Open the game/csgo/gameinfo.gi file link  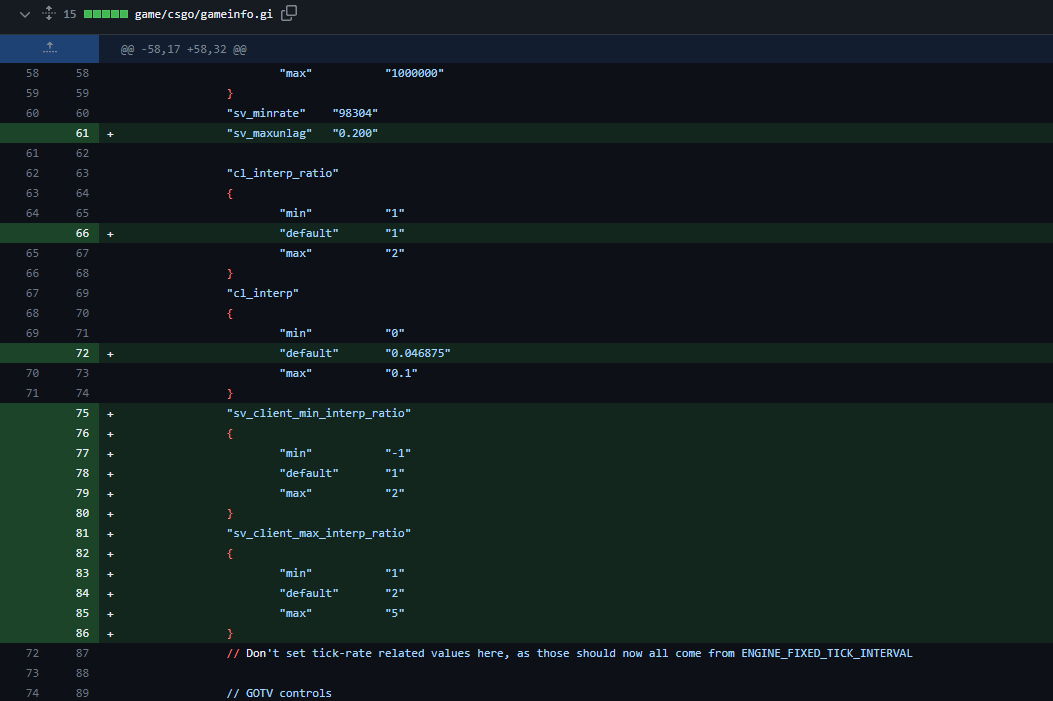(x=203, y=14)
